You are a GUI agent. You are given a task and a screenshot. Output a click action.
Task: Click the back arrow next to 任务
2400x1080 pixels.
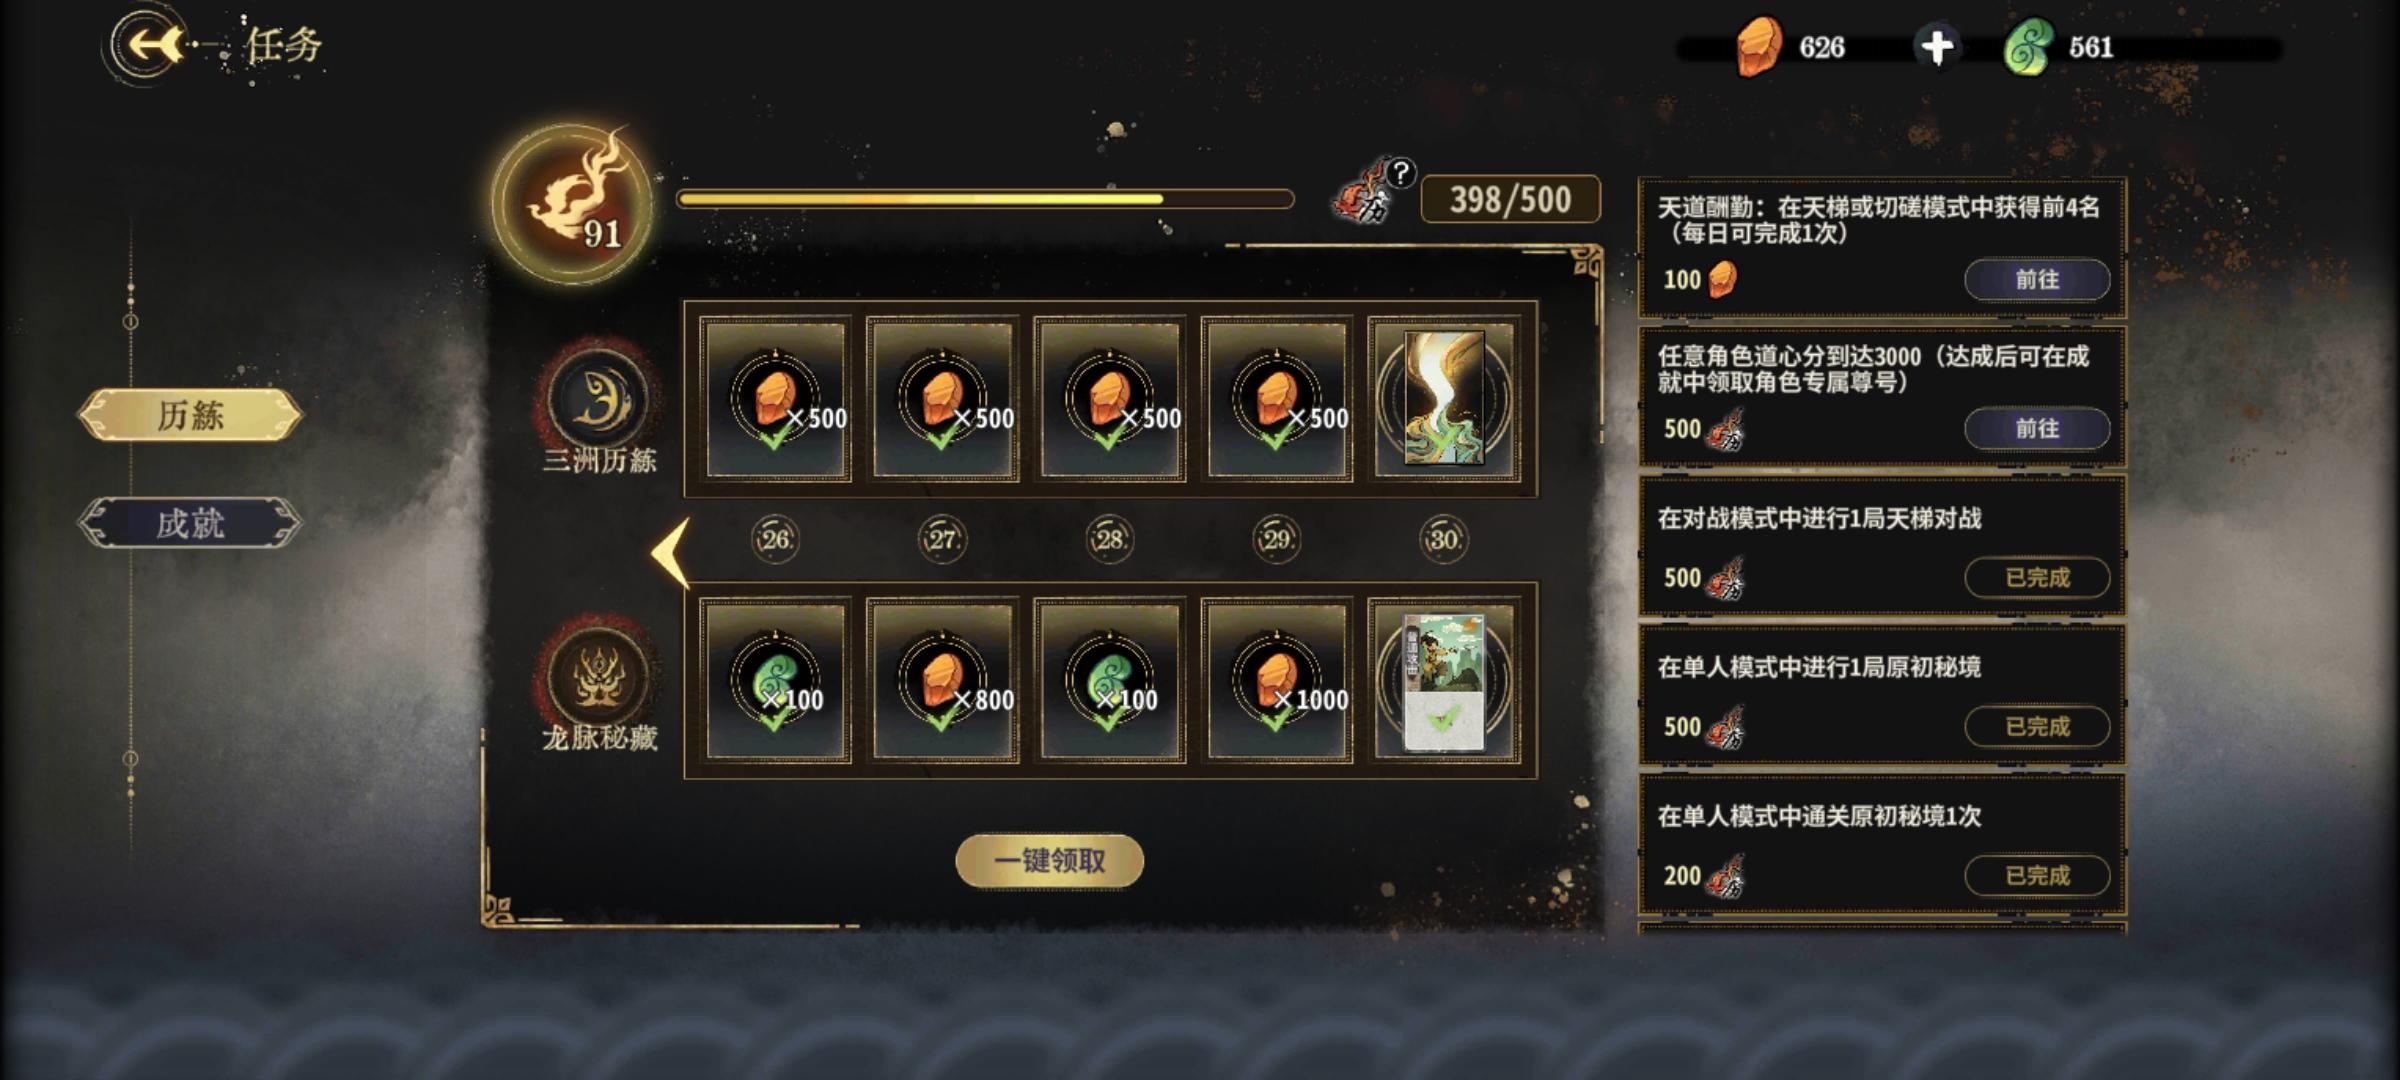click(x=150, y=45)
